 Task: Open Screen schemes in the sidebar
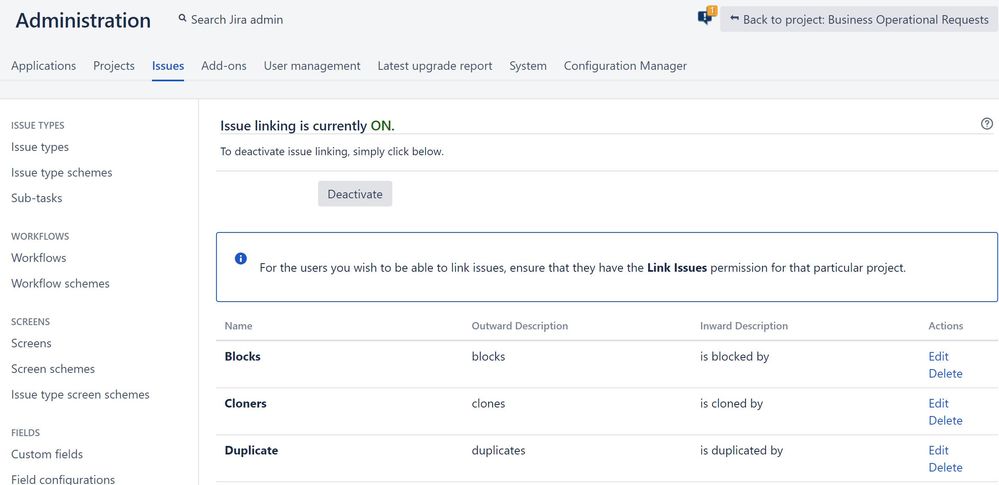[x=53, y=369]
